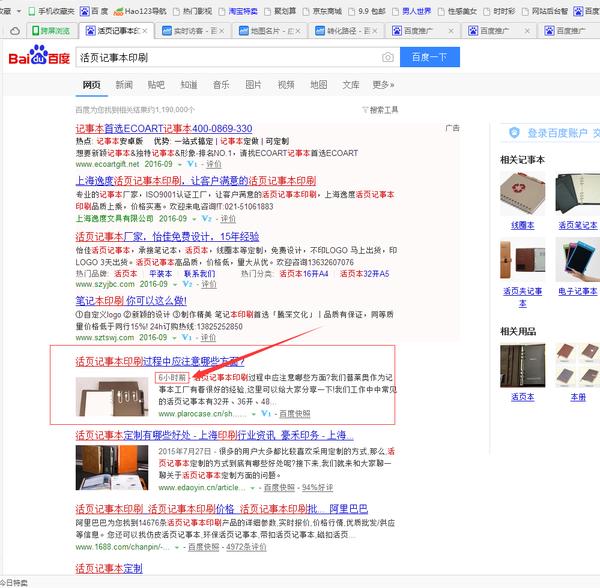Click the camera image search icon

pyautogui.click(x=388, y=57)
